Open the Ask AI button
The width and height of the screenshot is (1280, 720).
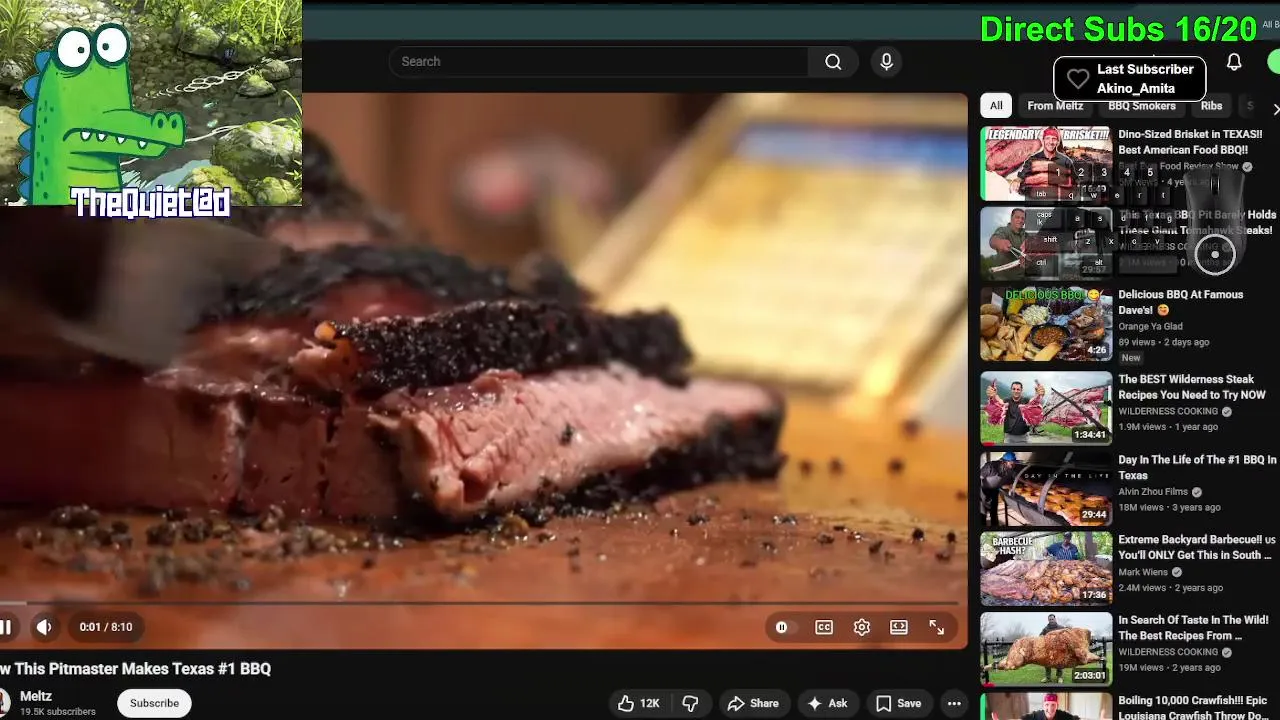tap(827, 703)
